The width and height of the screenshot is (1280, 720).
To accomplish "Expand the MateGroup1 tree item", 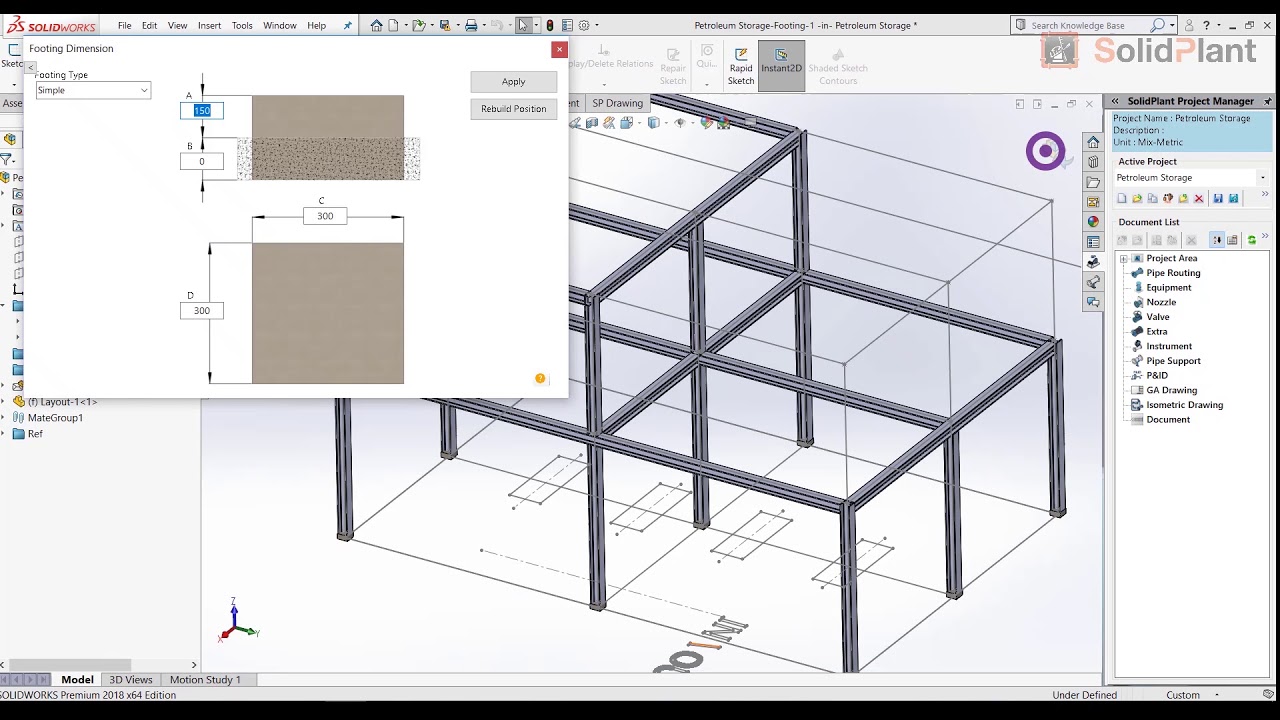I will pyautogui.click(x=4, y=418).
